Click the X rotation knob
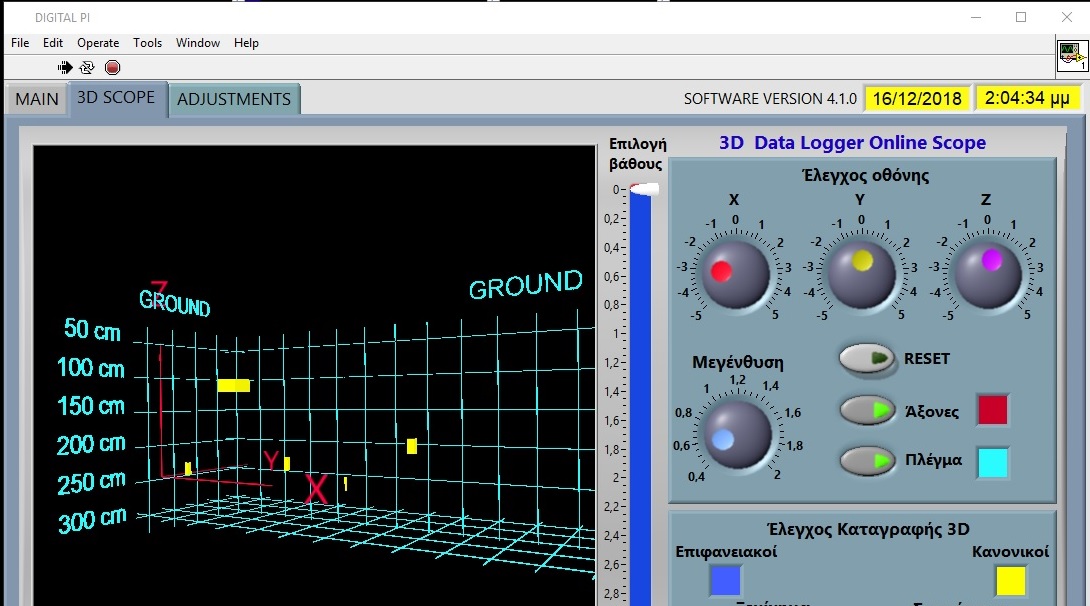Image resolution: width=1090 pixels, height=606 pixels. tap(735, 273)
